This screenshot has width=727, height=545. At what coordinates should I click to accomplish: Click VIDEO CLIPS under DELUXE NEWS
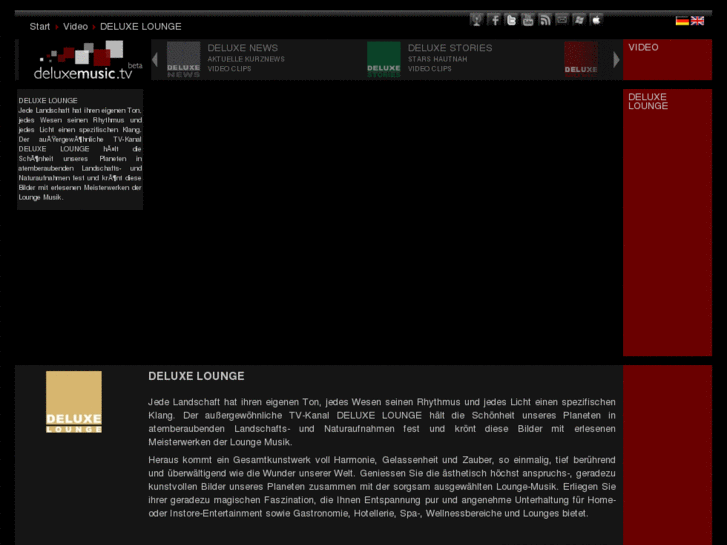pyautogui.click(x=229, y=69)
